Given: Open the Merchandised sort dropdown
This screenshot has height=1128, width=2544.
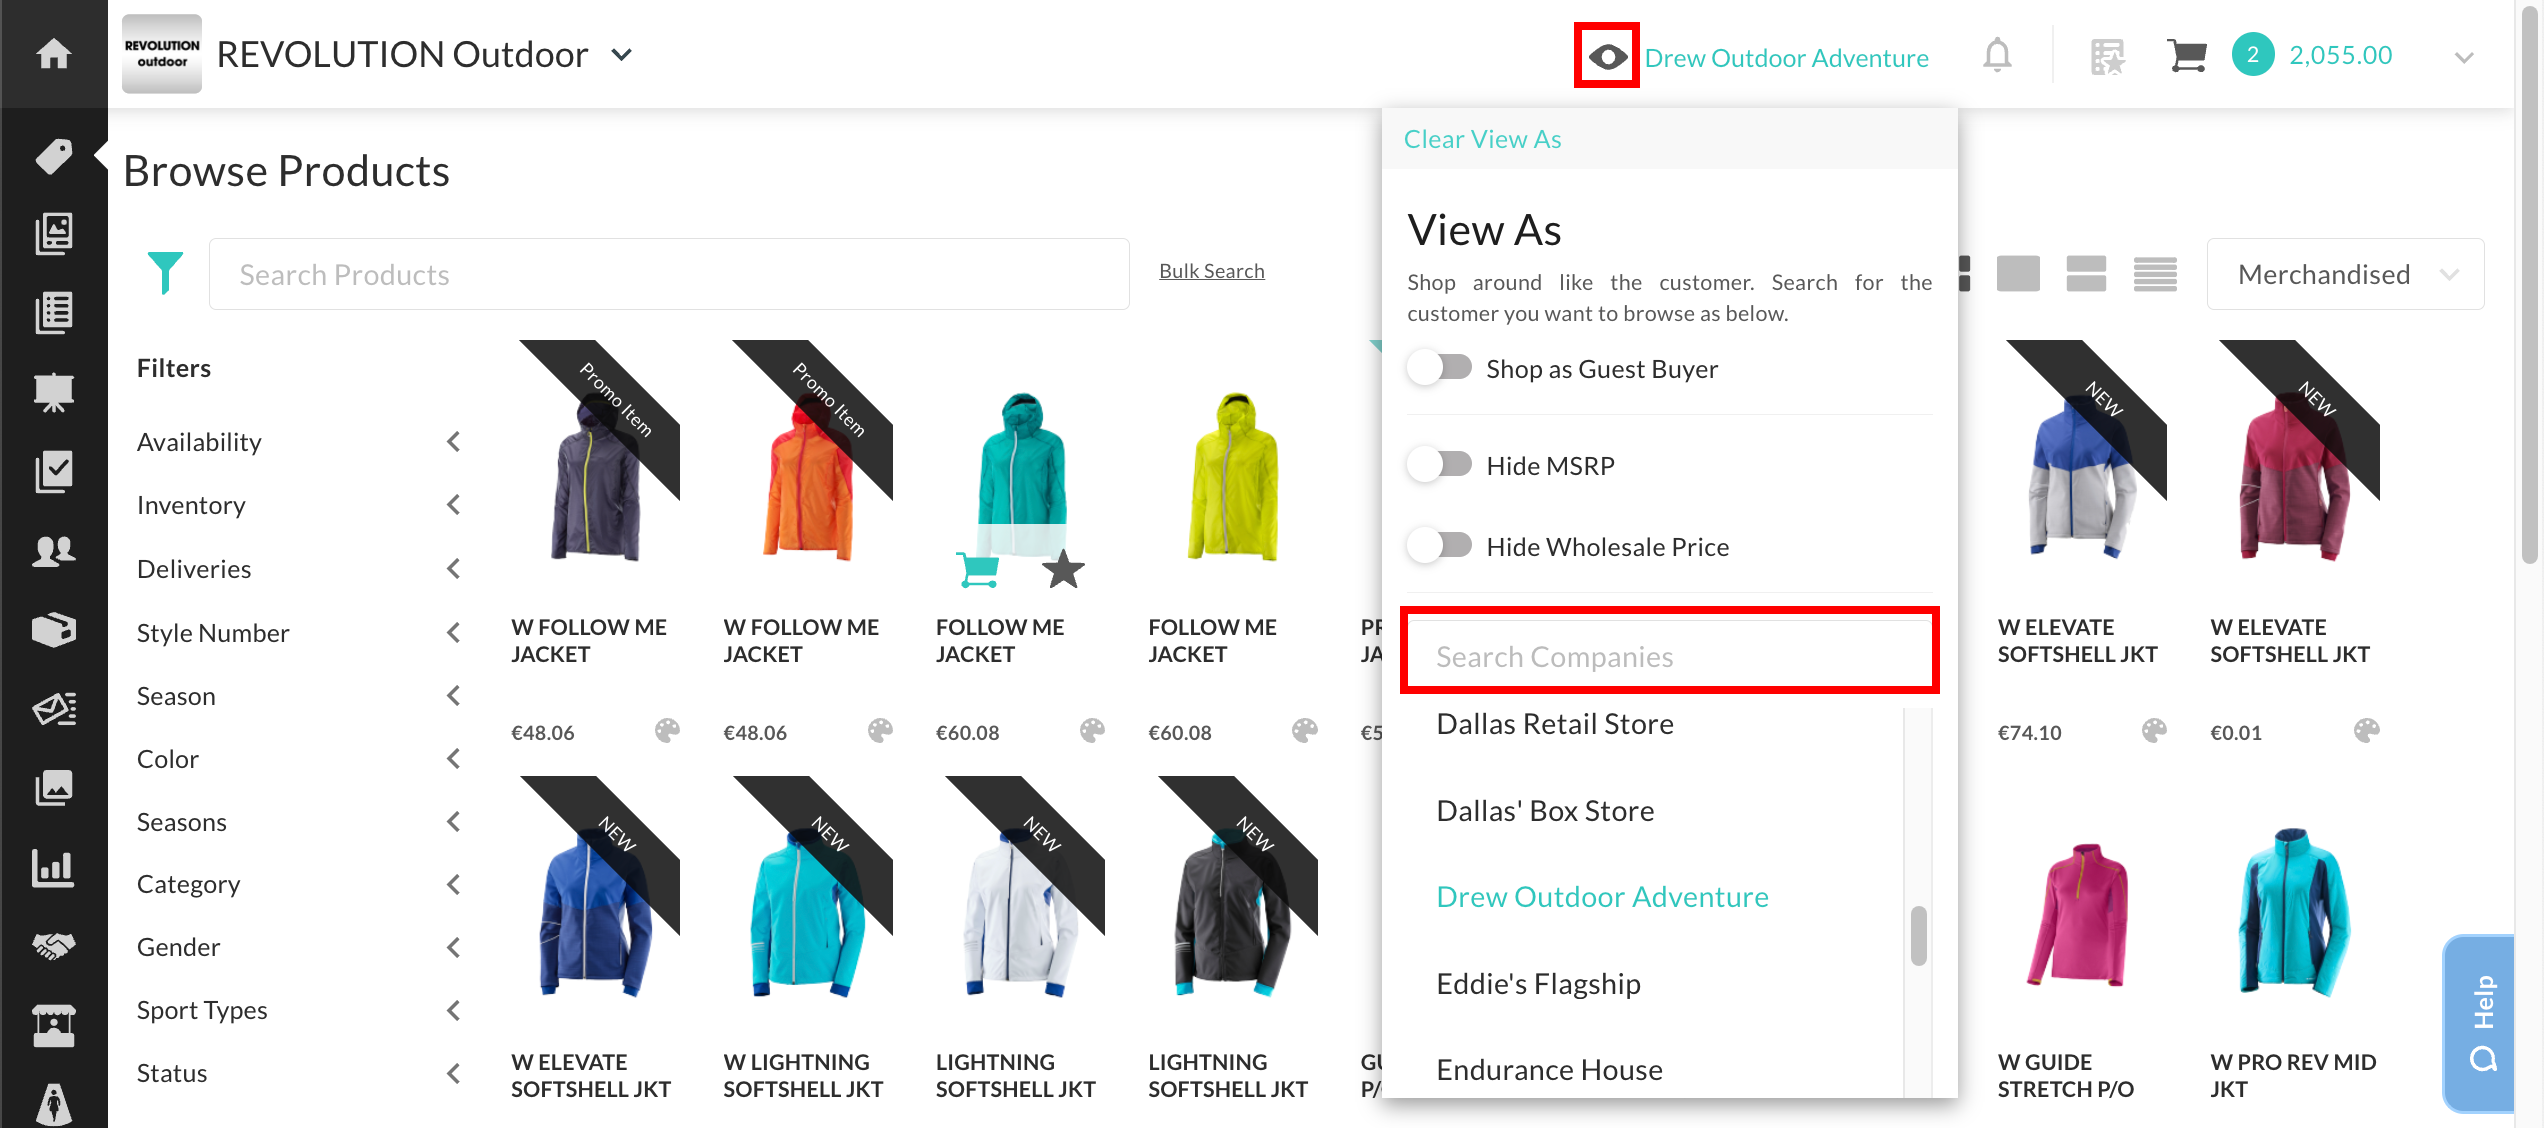Looking at the screenshot, I should (x=2344, y=274).
